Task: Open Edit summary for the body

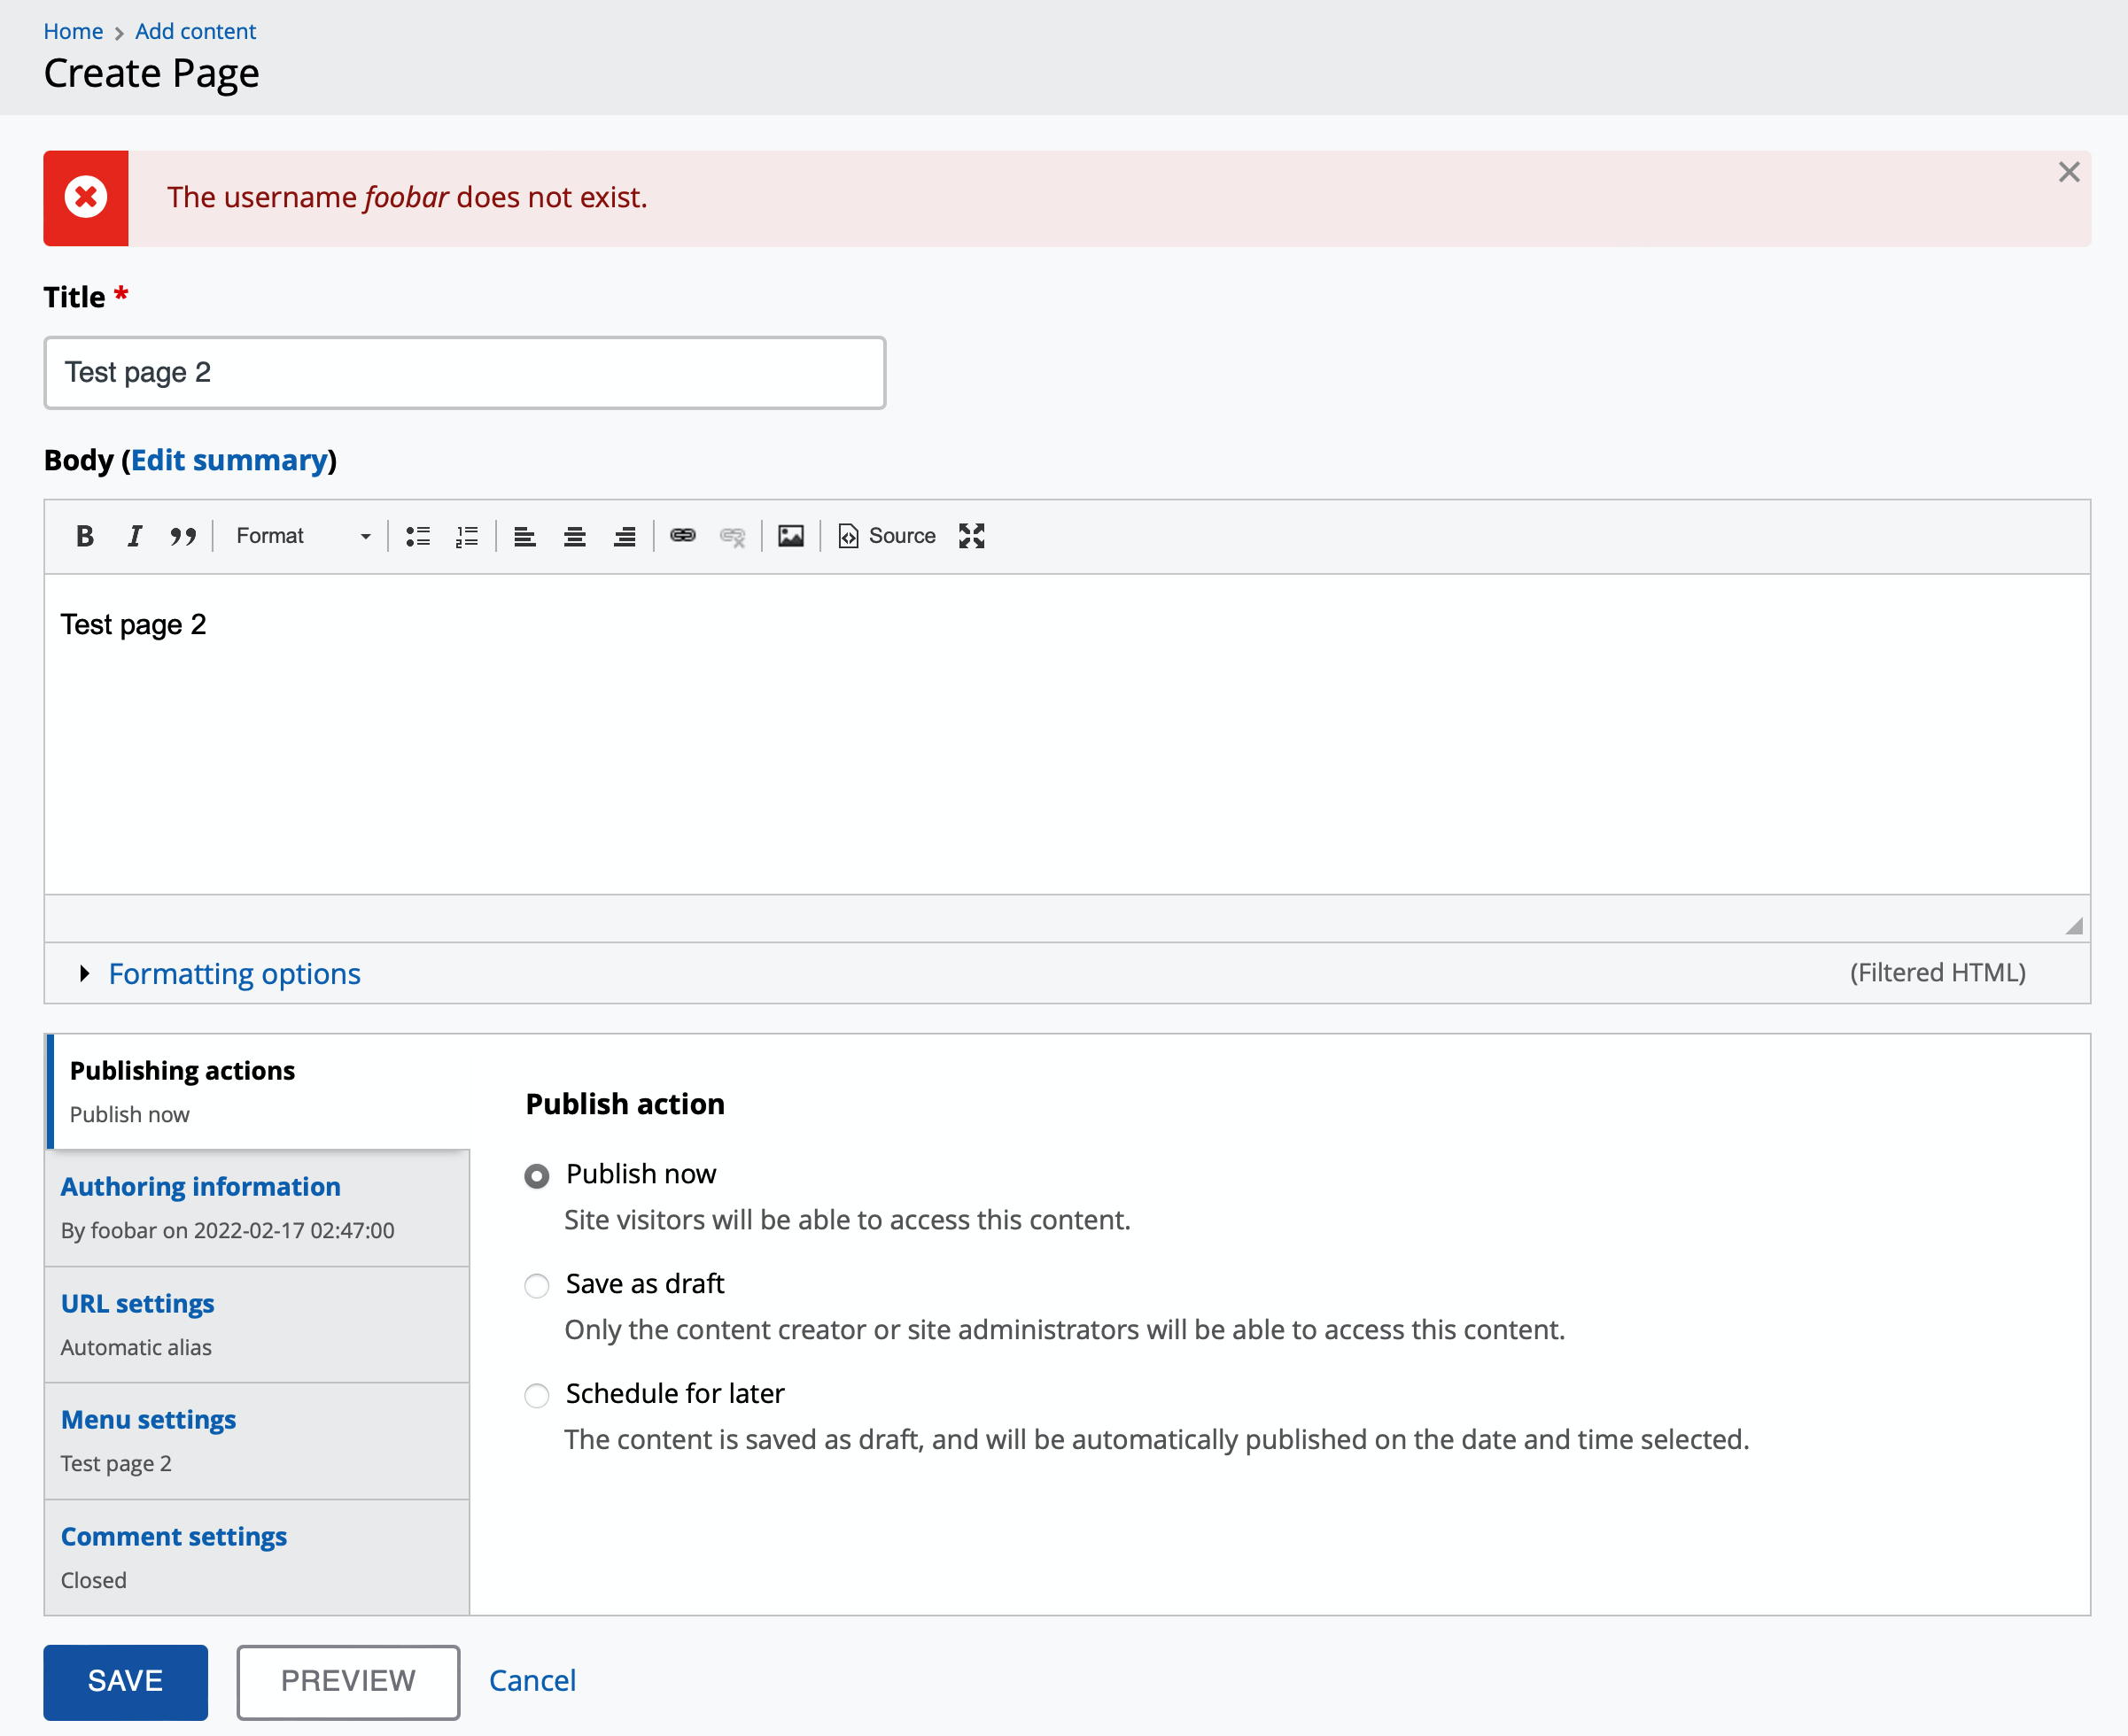Action: 229,460
